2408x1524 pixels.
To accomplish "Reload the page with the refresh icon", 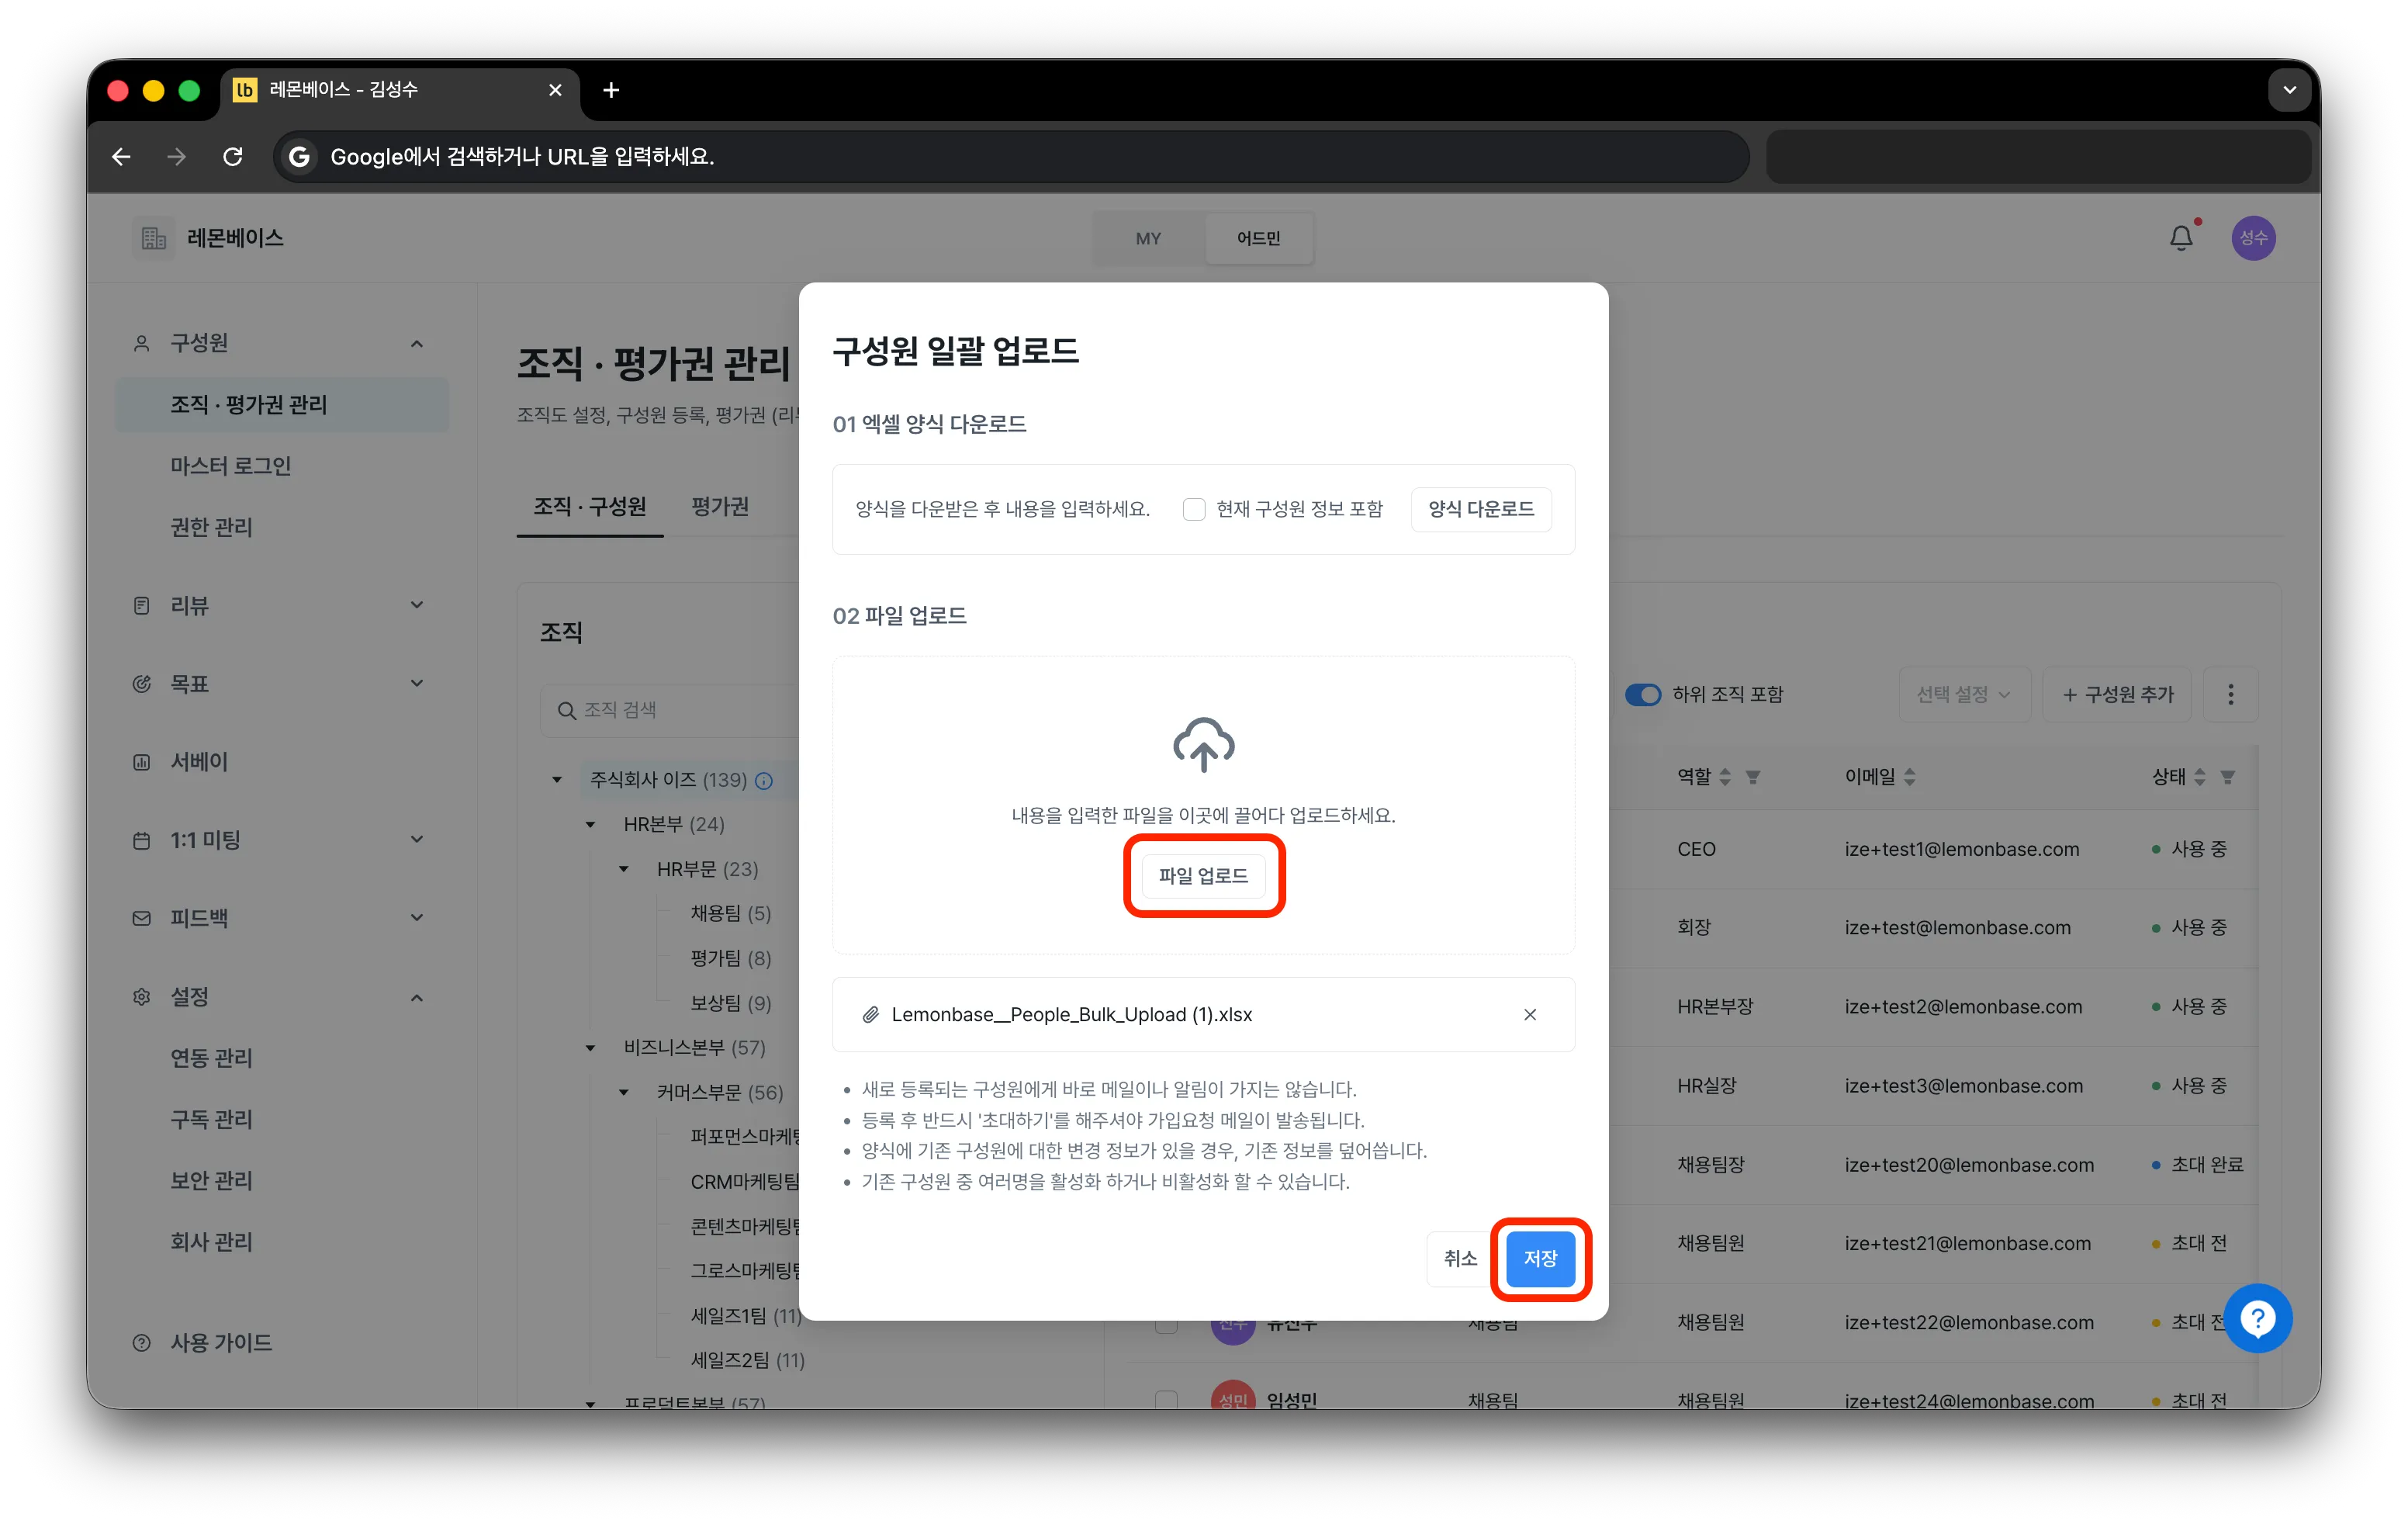I will tap(232, 157).
